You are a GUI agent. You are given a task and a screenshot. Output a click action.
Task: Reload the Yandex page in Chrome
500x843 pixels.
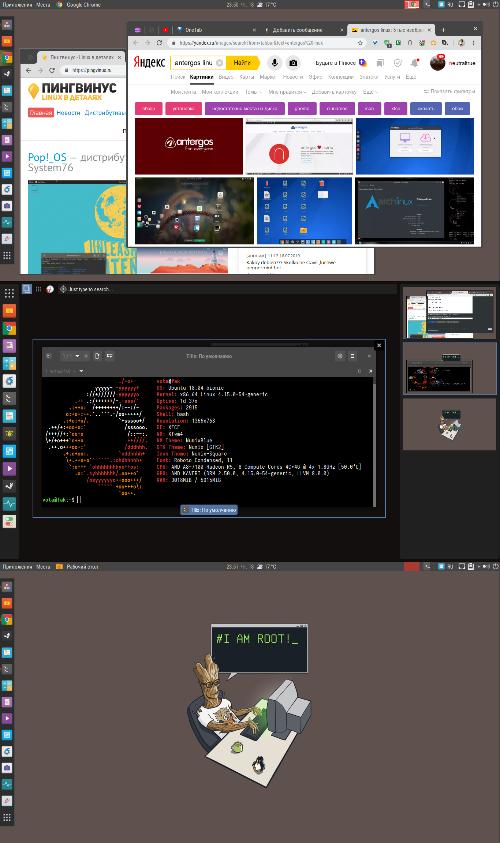tap(159, 42)
